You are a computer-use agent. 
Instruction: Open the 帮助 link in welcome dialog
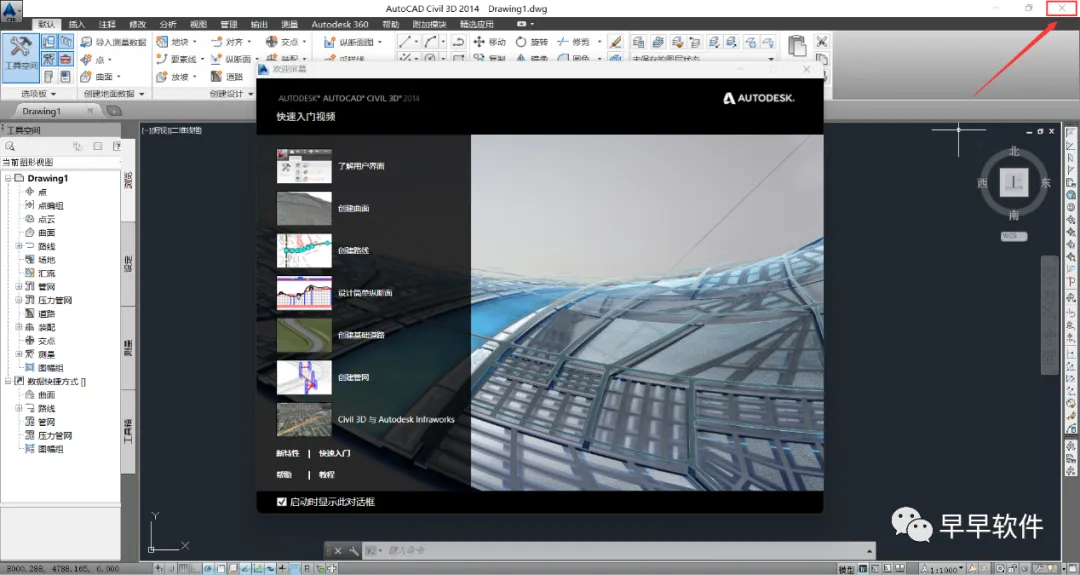tap(284, 474)
